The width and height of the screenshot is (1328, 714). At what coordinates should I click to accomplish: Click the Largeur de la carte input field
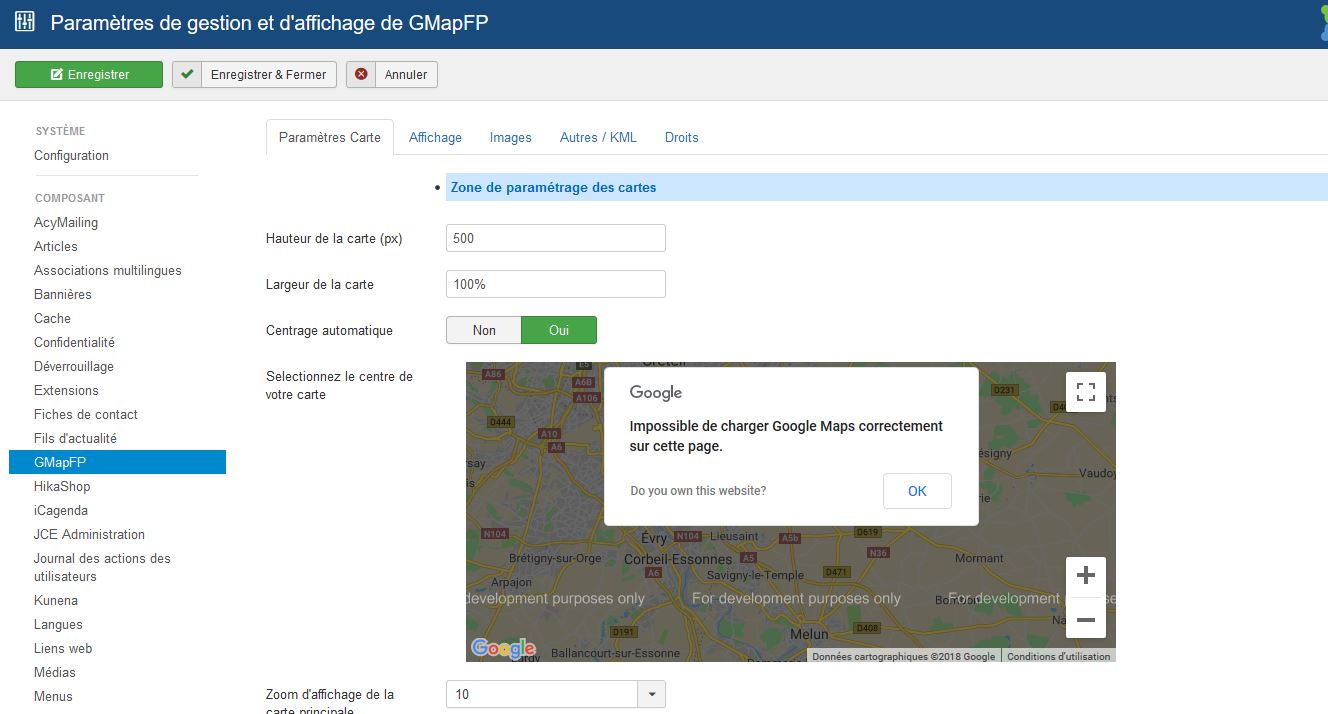pyautogui.click(x=556, y=284)
